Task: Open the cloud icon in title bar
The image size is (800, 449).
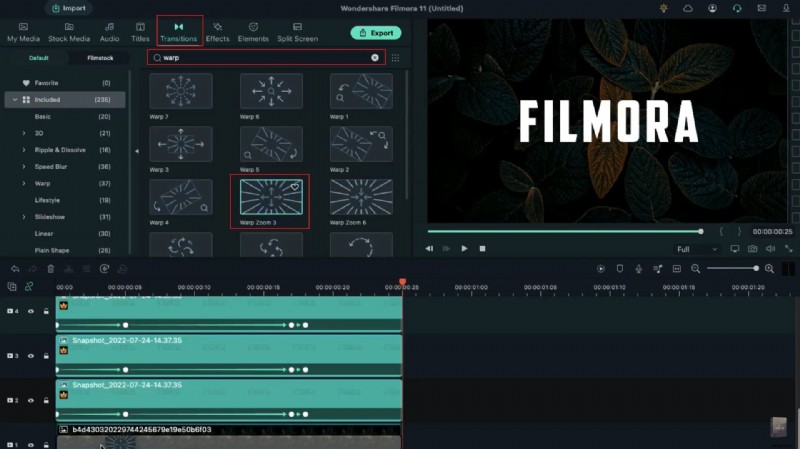Action: pos(688,8)
